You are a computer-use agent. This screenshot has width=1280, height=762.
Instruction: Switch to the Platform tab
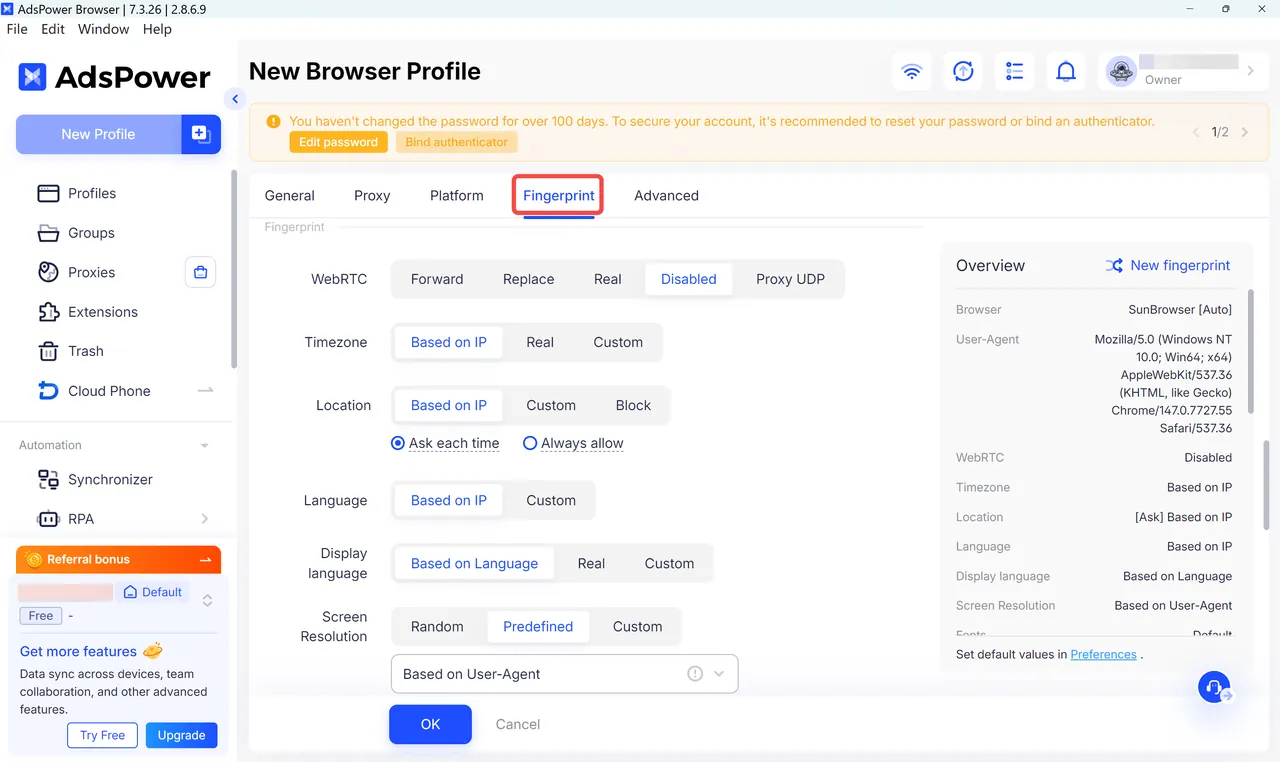(457, 195)
